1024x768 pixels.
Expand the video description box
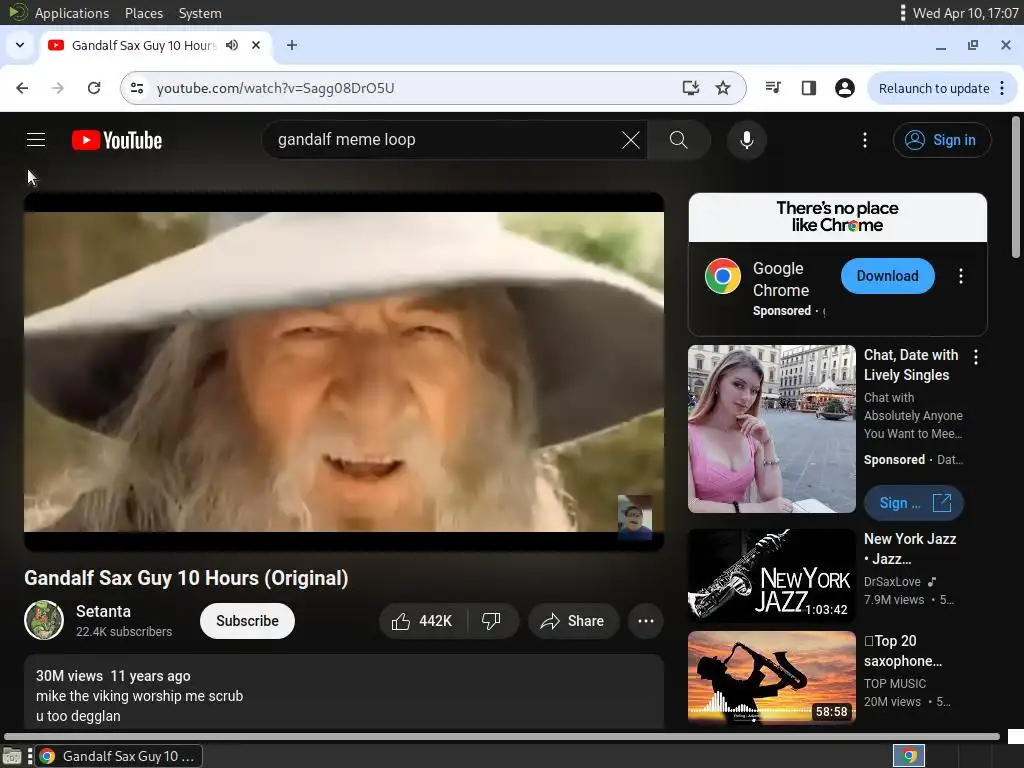(344, 692)
